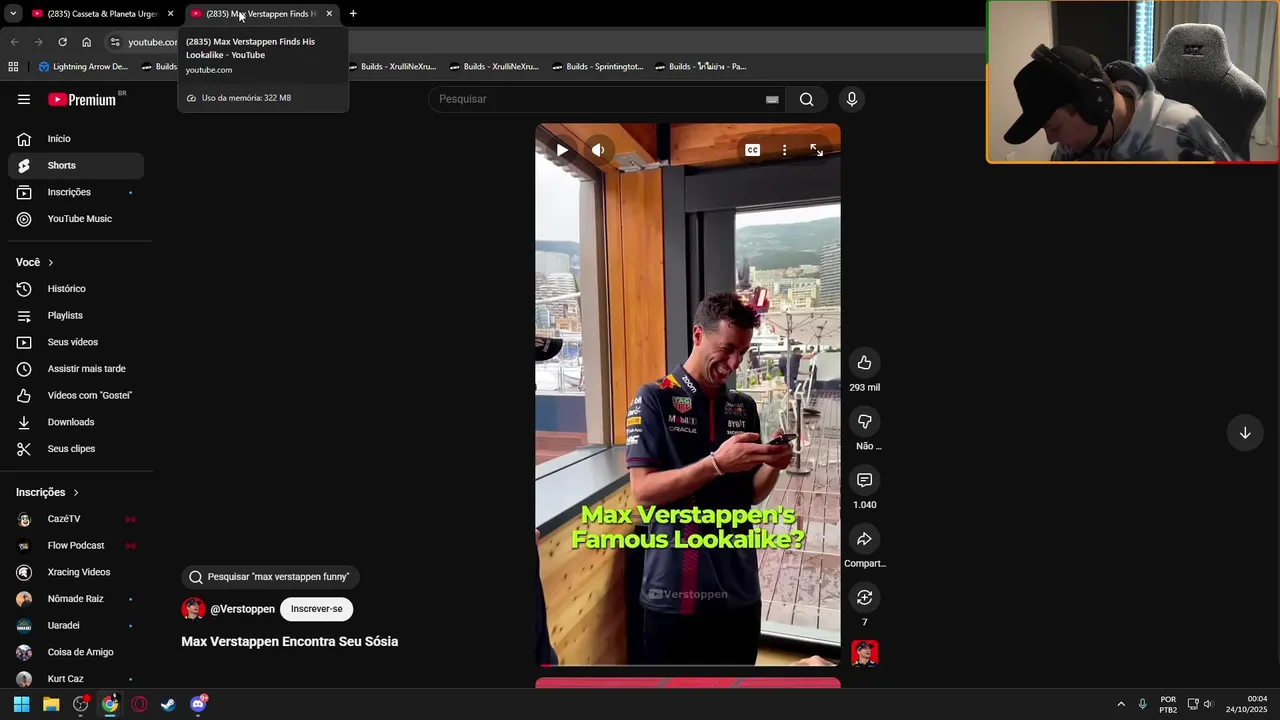The image size is (1280, 720).
Task: Open the Xracing Videos channel
Action: pos(76,572)
